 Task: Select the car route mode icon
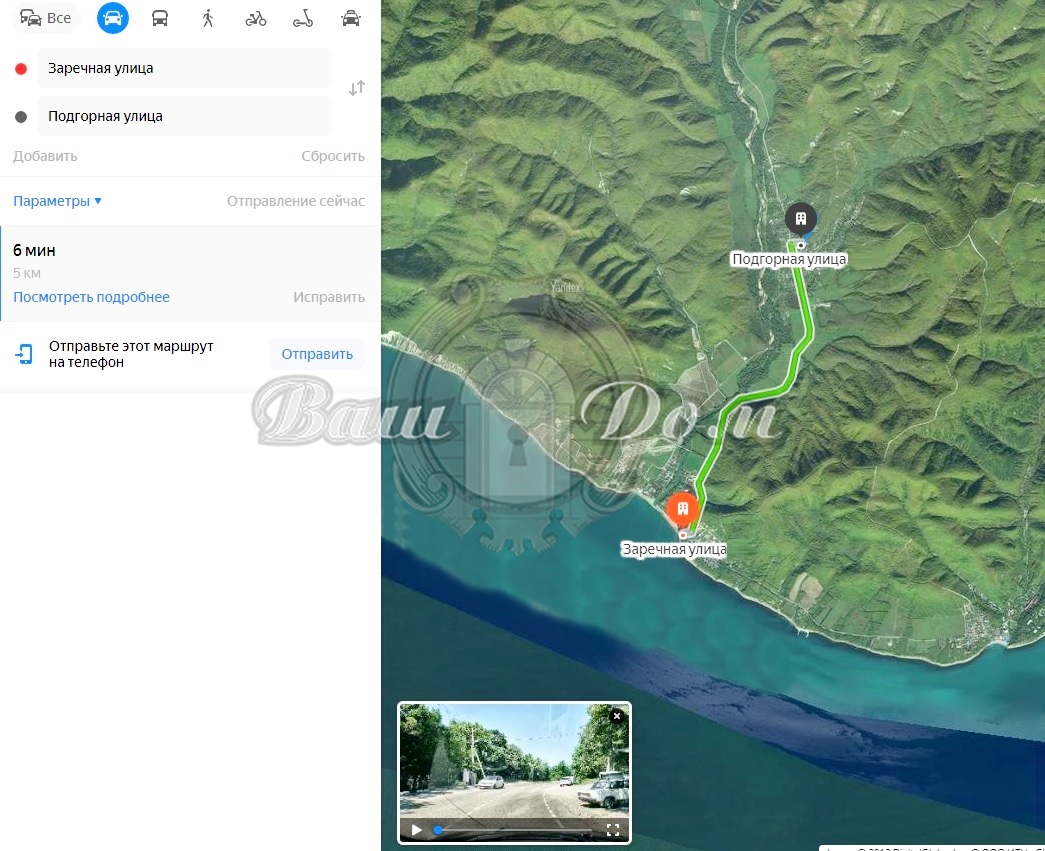coord(113,18)
